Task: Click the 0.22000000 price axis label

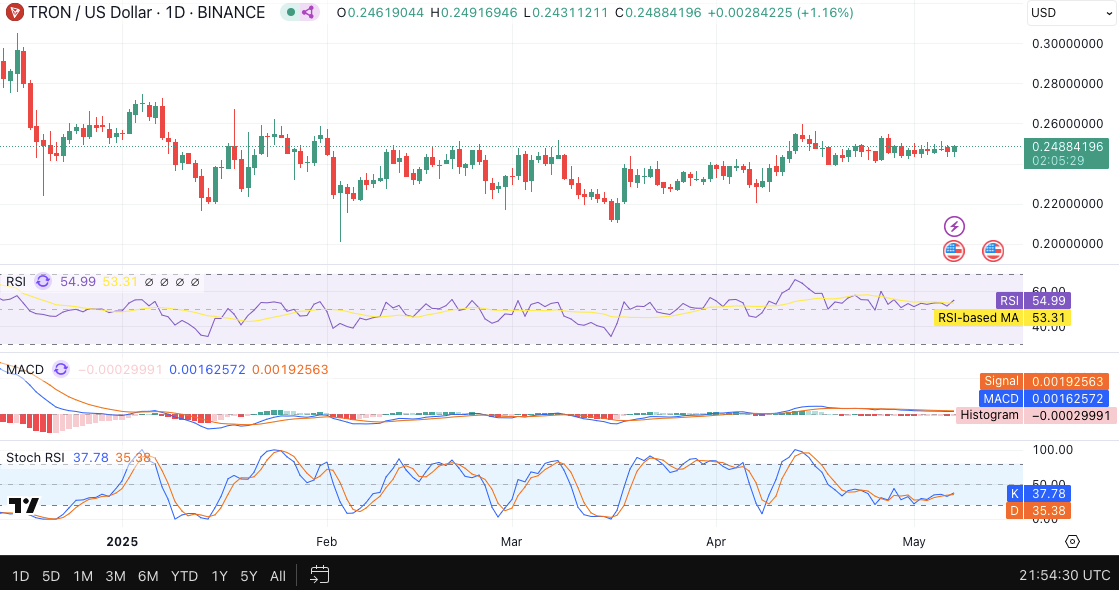Action: coord(1068,204)
